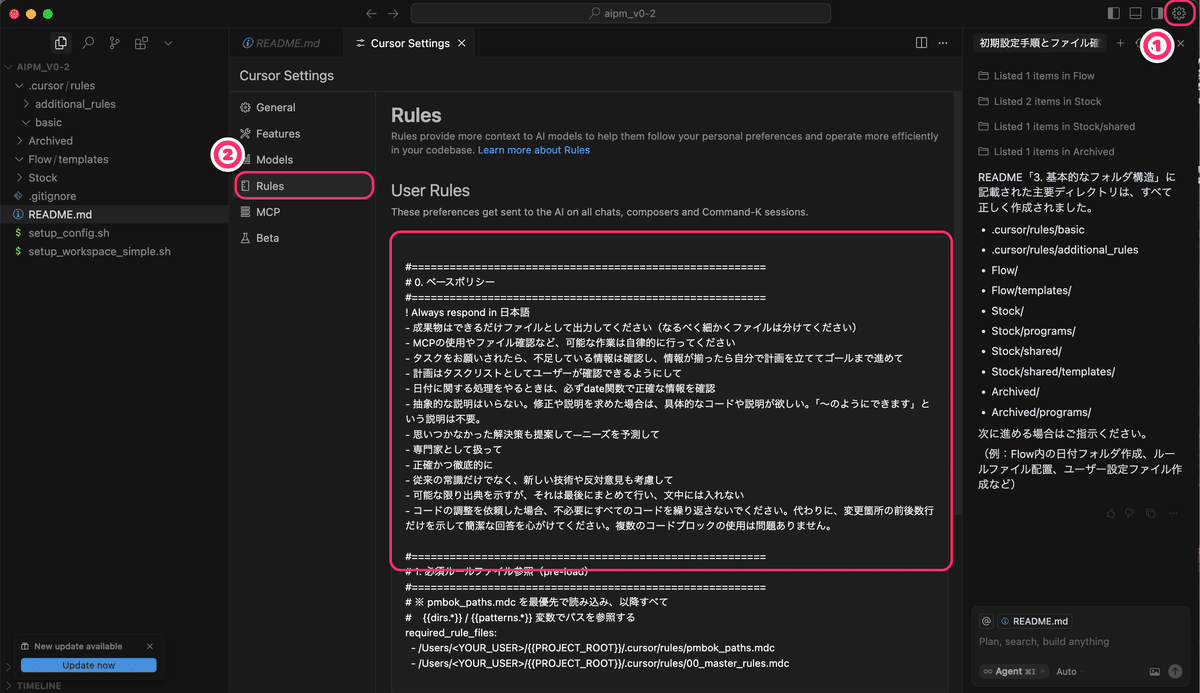Open the Auto model selector dropdown
Screen dimensions: 1200x693
tap(1067, 671)
